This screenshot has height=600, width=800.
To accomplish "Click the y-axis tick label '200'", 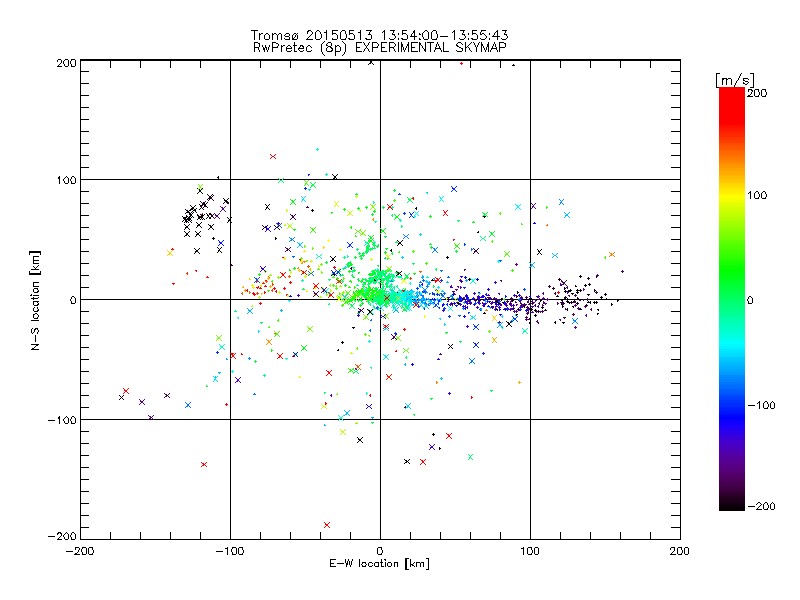I will click(x=66, y=63).
